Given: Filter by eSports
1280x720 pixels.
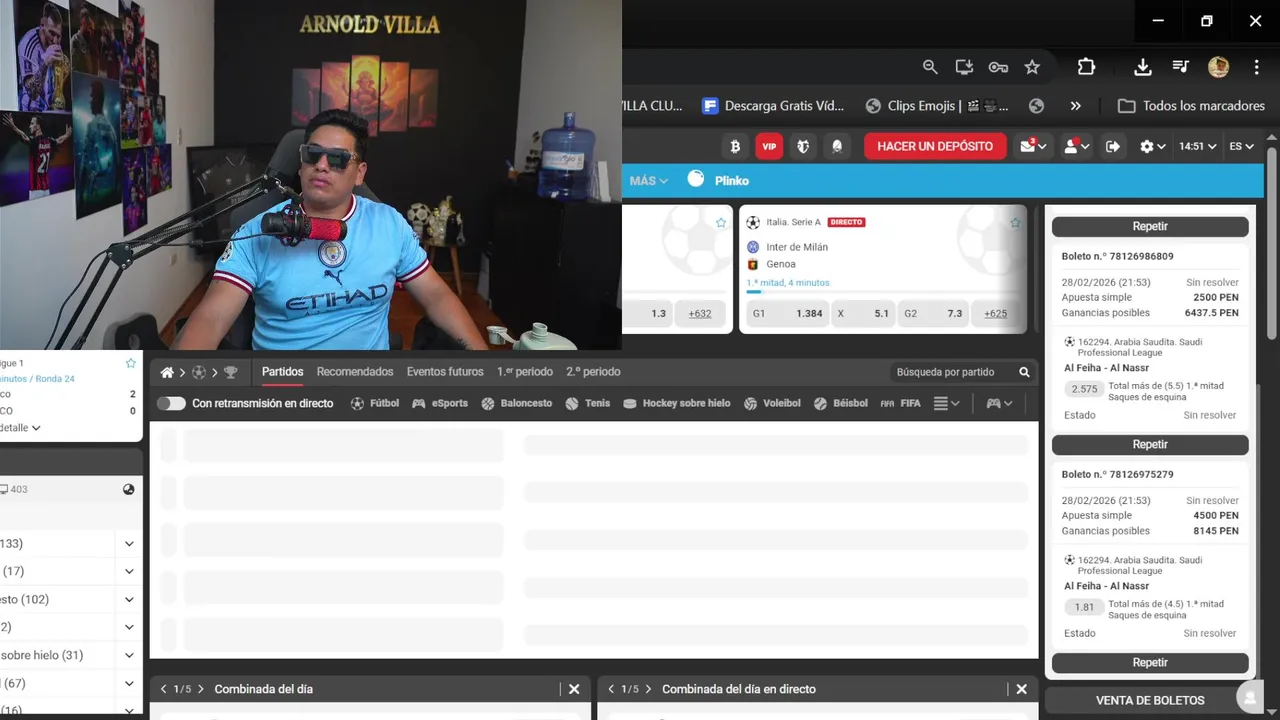Looking at the screenshot, I should (x=440, y=403).
